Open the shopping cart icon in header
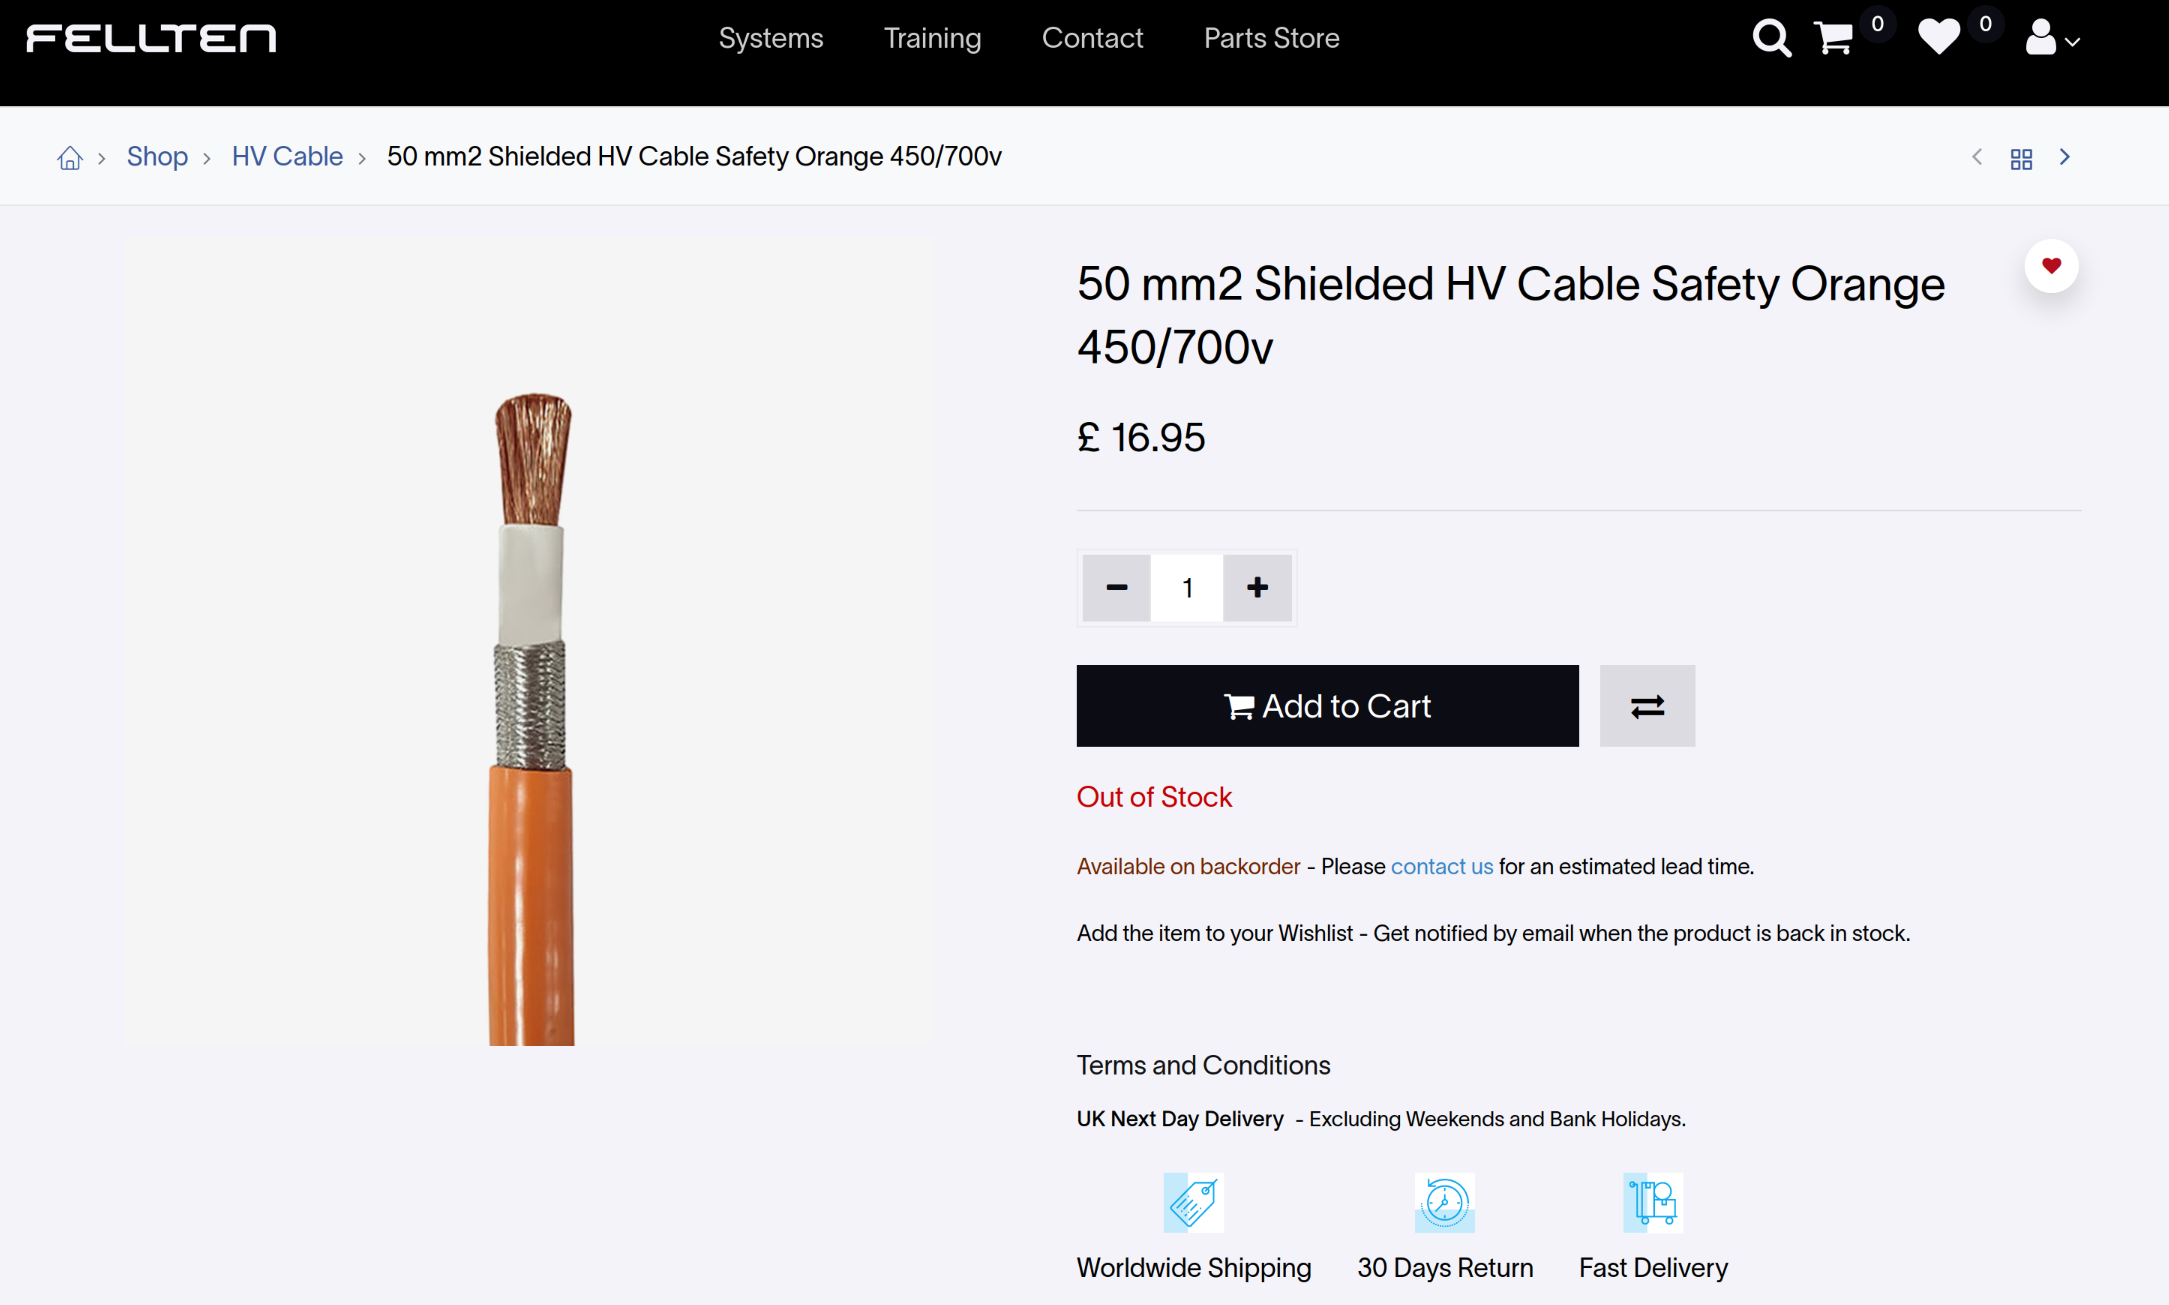 coord(1834,39)
